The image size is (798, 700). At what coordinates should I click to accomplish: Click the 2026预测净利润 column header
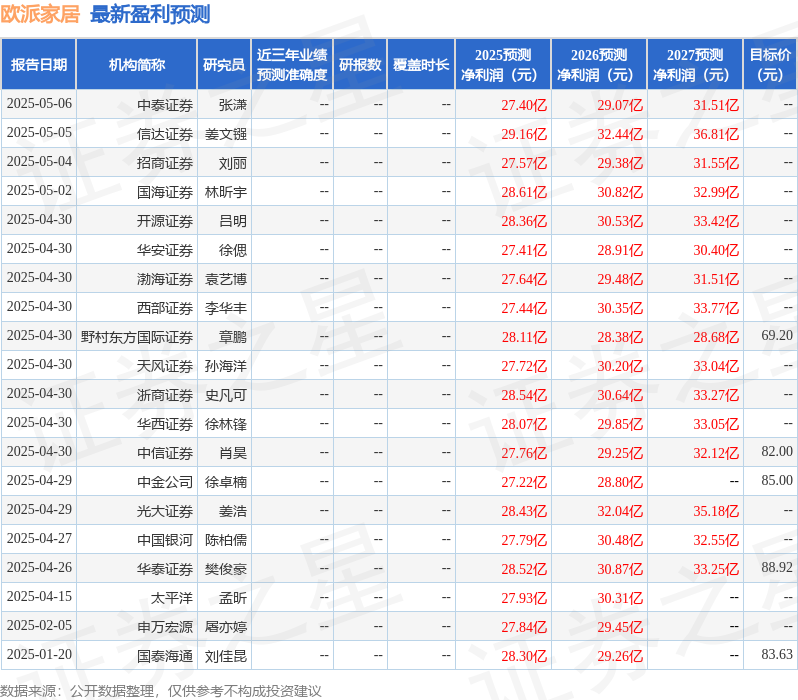click(x=599, y=65)
